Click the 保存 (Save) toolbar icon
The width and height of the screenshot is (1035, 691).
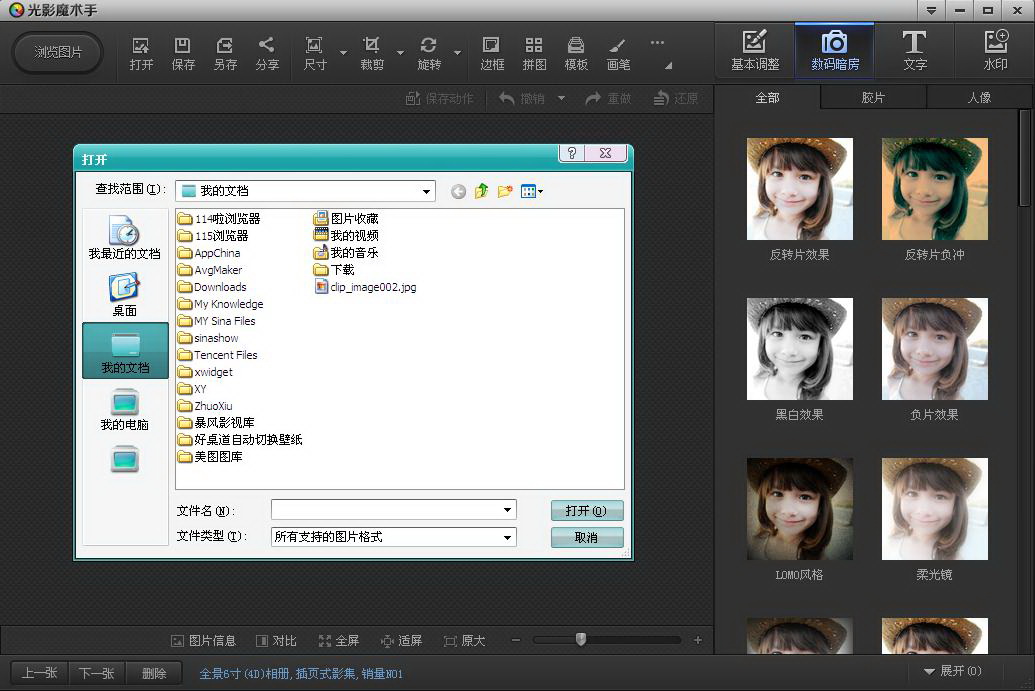183,53
